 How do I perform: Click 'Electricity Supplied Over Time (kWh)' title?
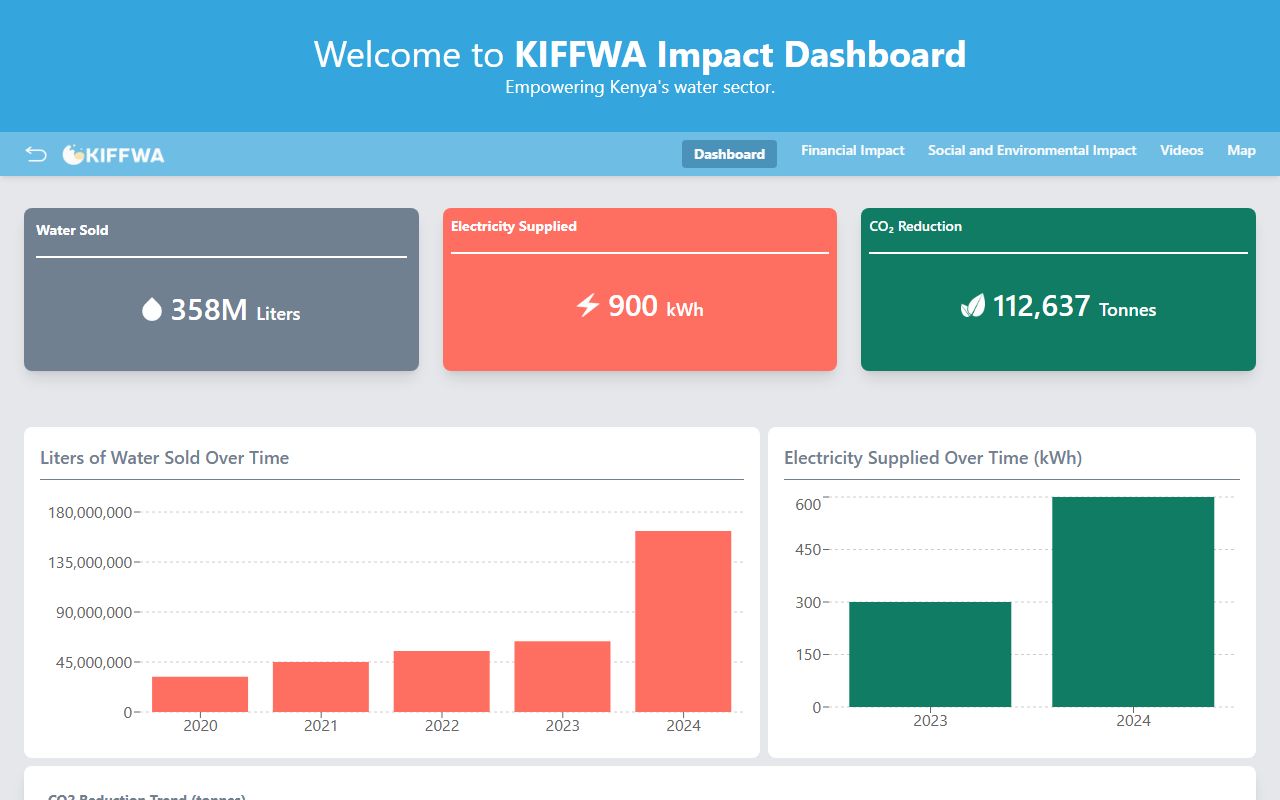tap(933, 458)
